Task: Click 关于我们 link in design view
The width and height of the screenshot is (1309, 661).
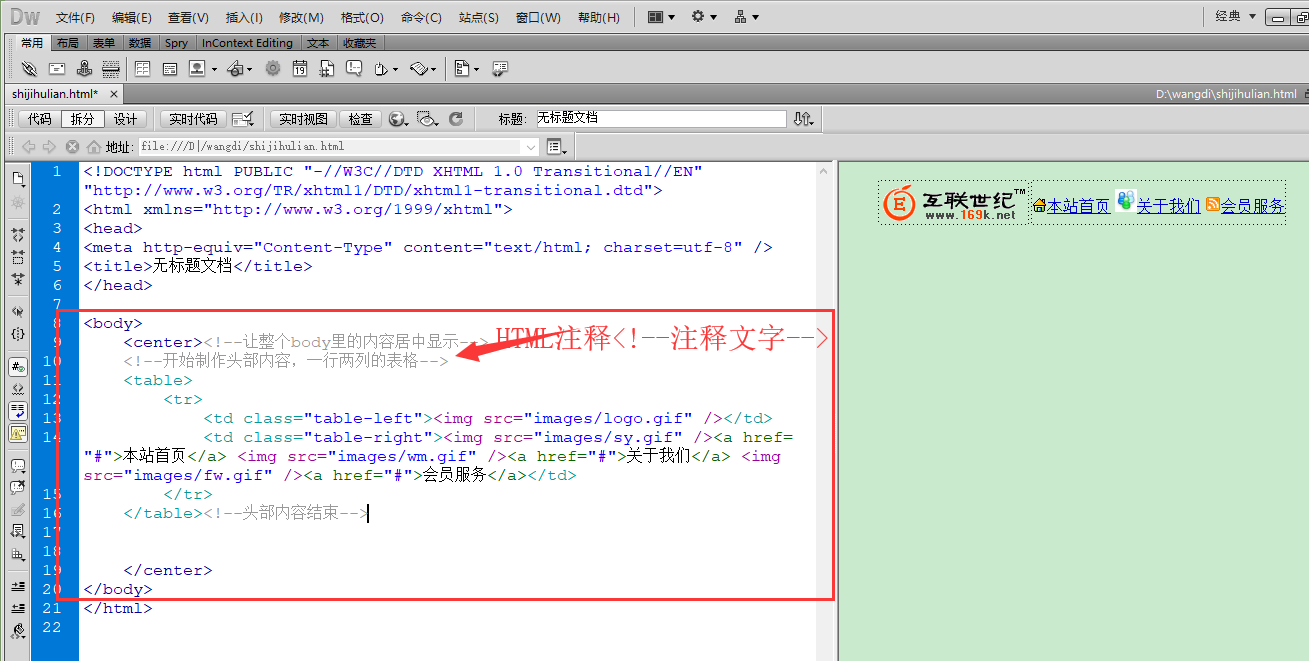Action: click(x=1168, y=206)
